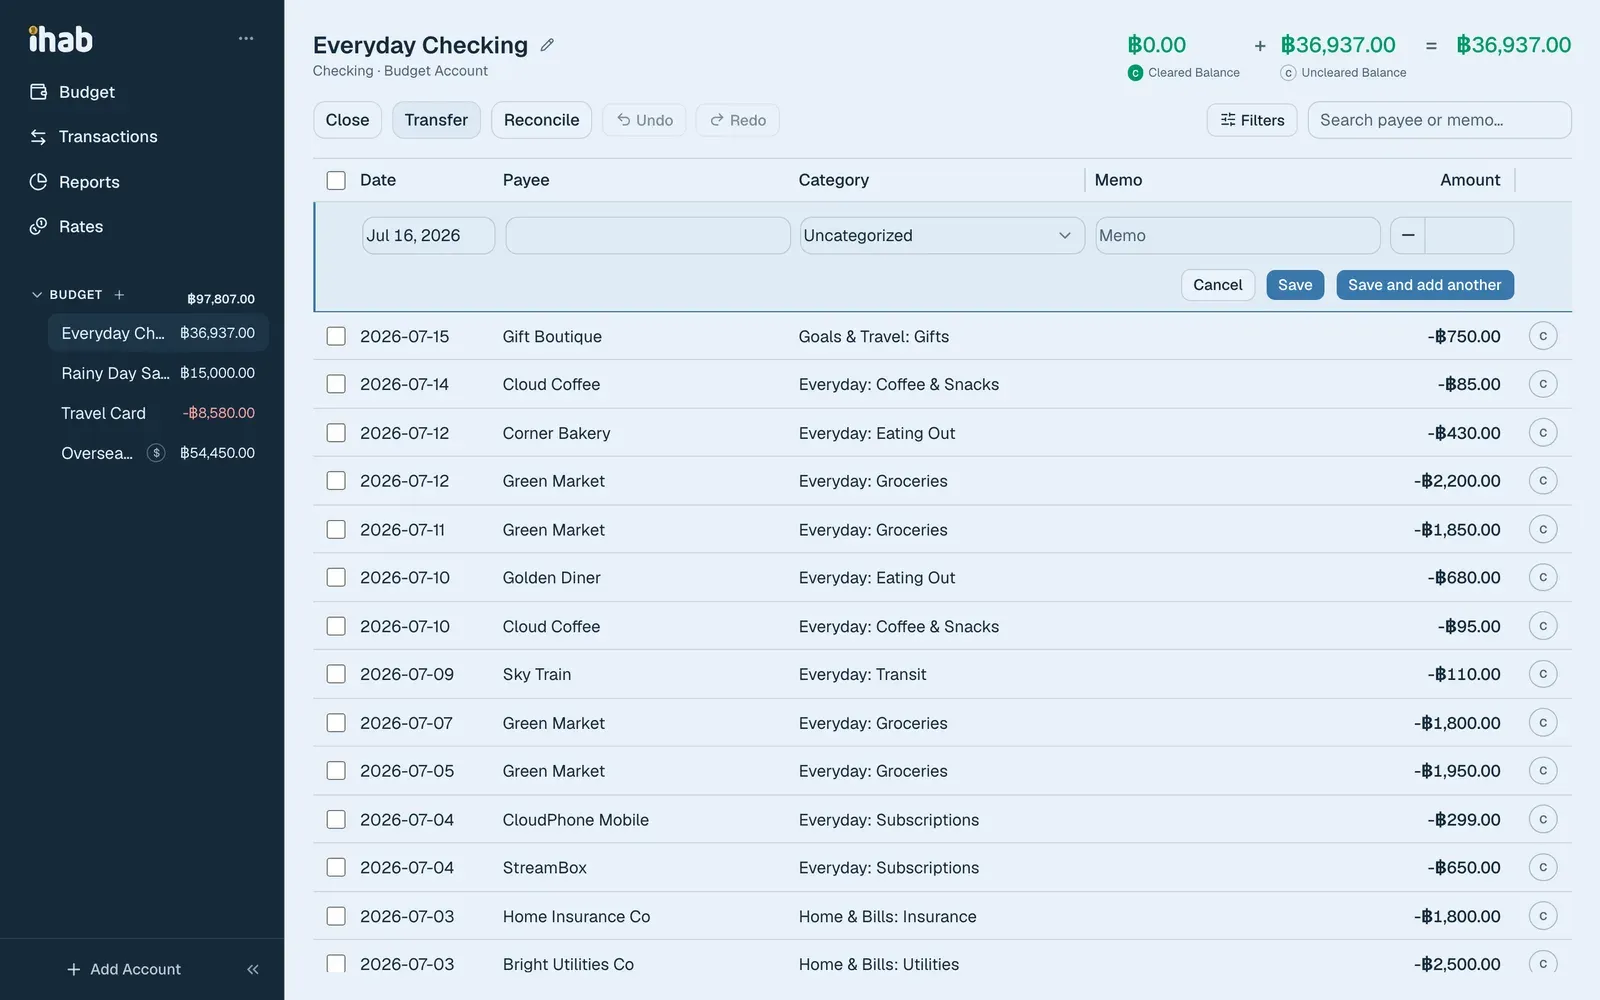The width and height of the screenshot is (1600, 1000).
Task: Click the Redo button
Action: [x=738, y=120]
